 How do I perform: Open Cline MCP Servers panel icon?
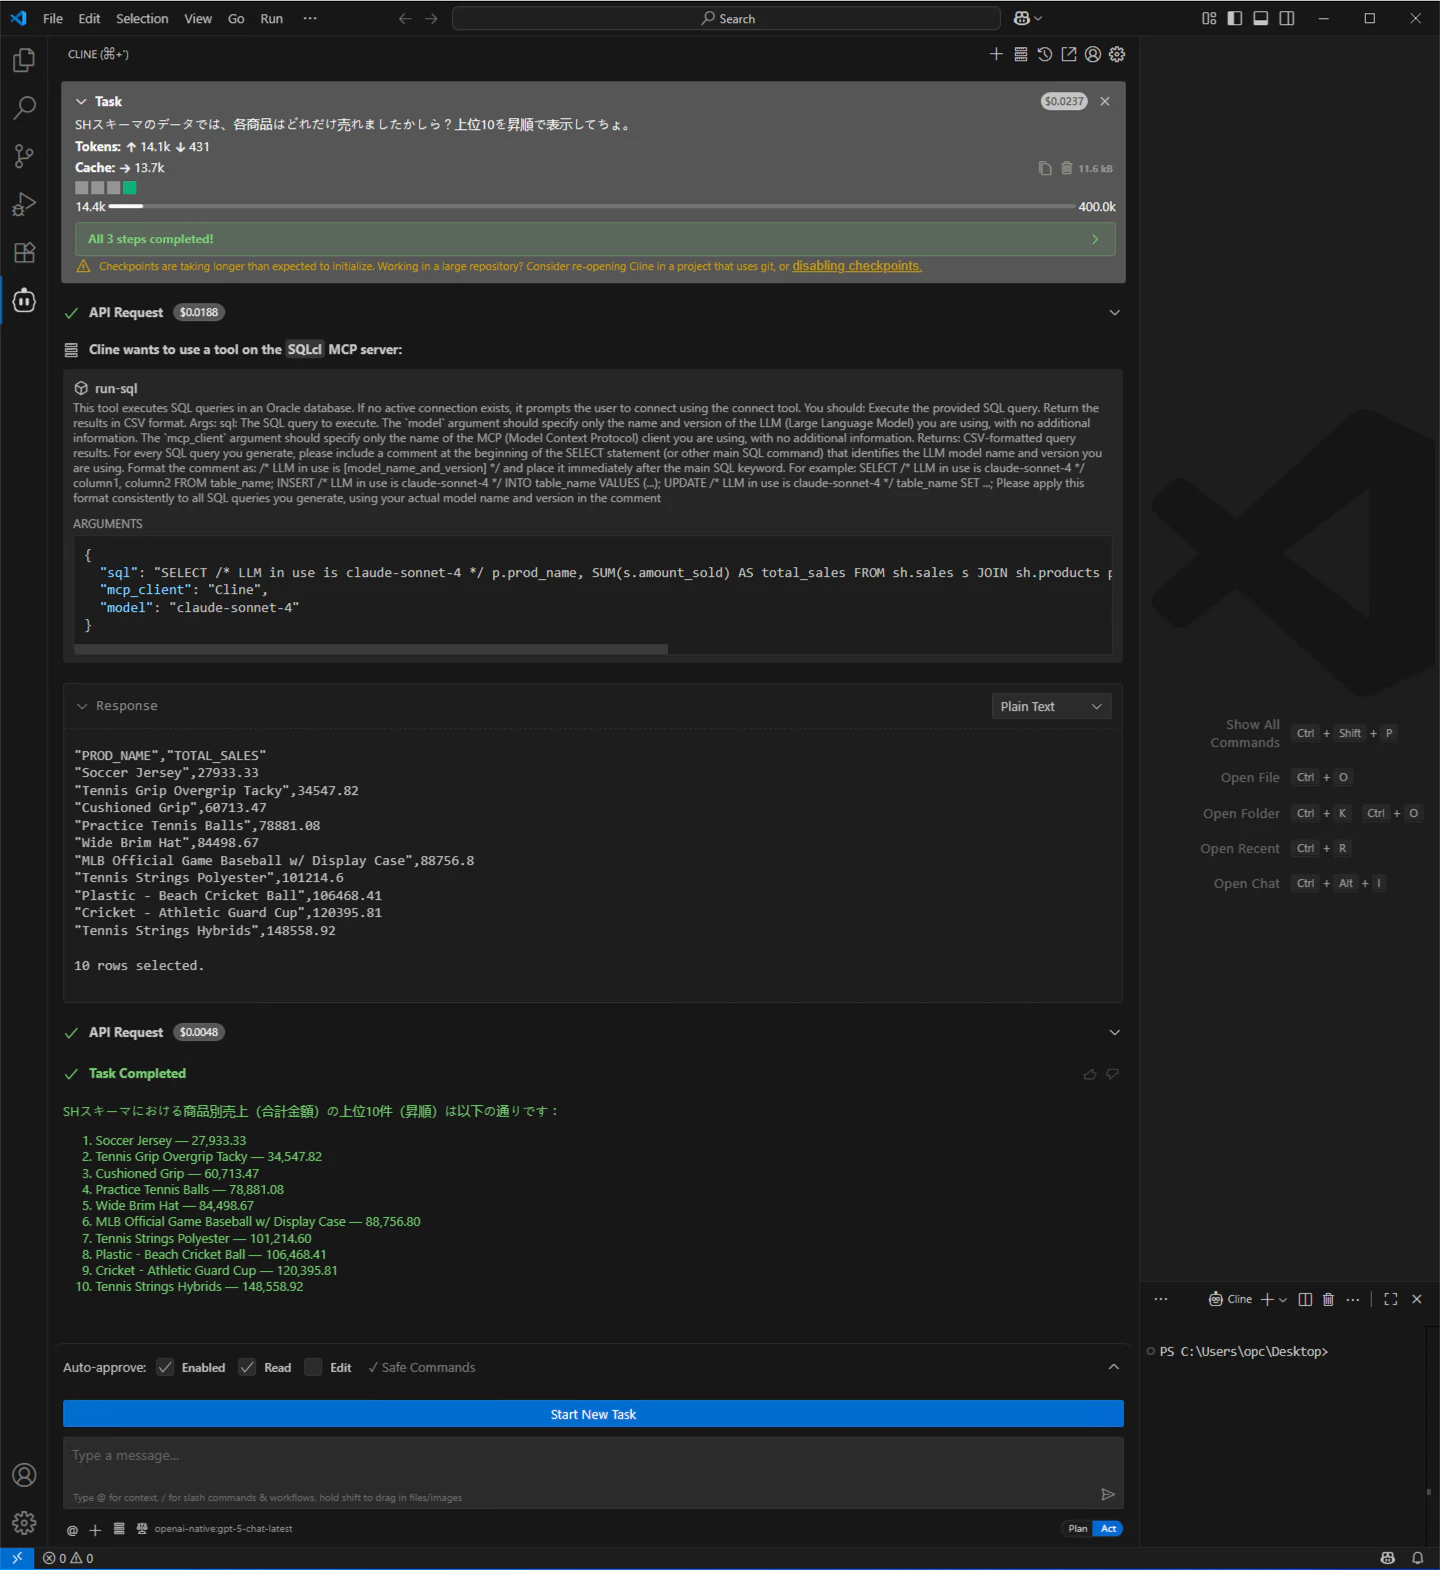pos(1020,54)
